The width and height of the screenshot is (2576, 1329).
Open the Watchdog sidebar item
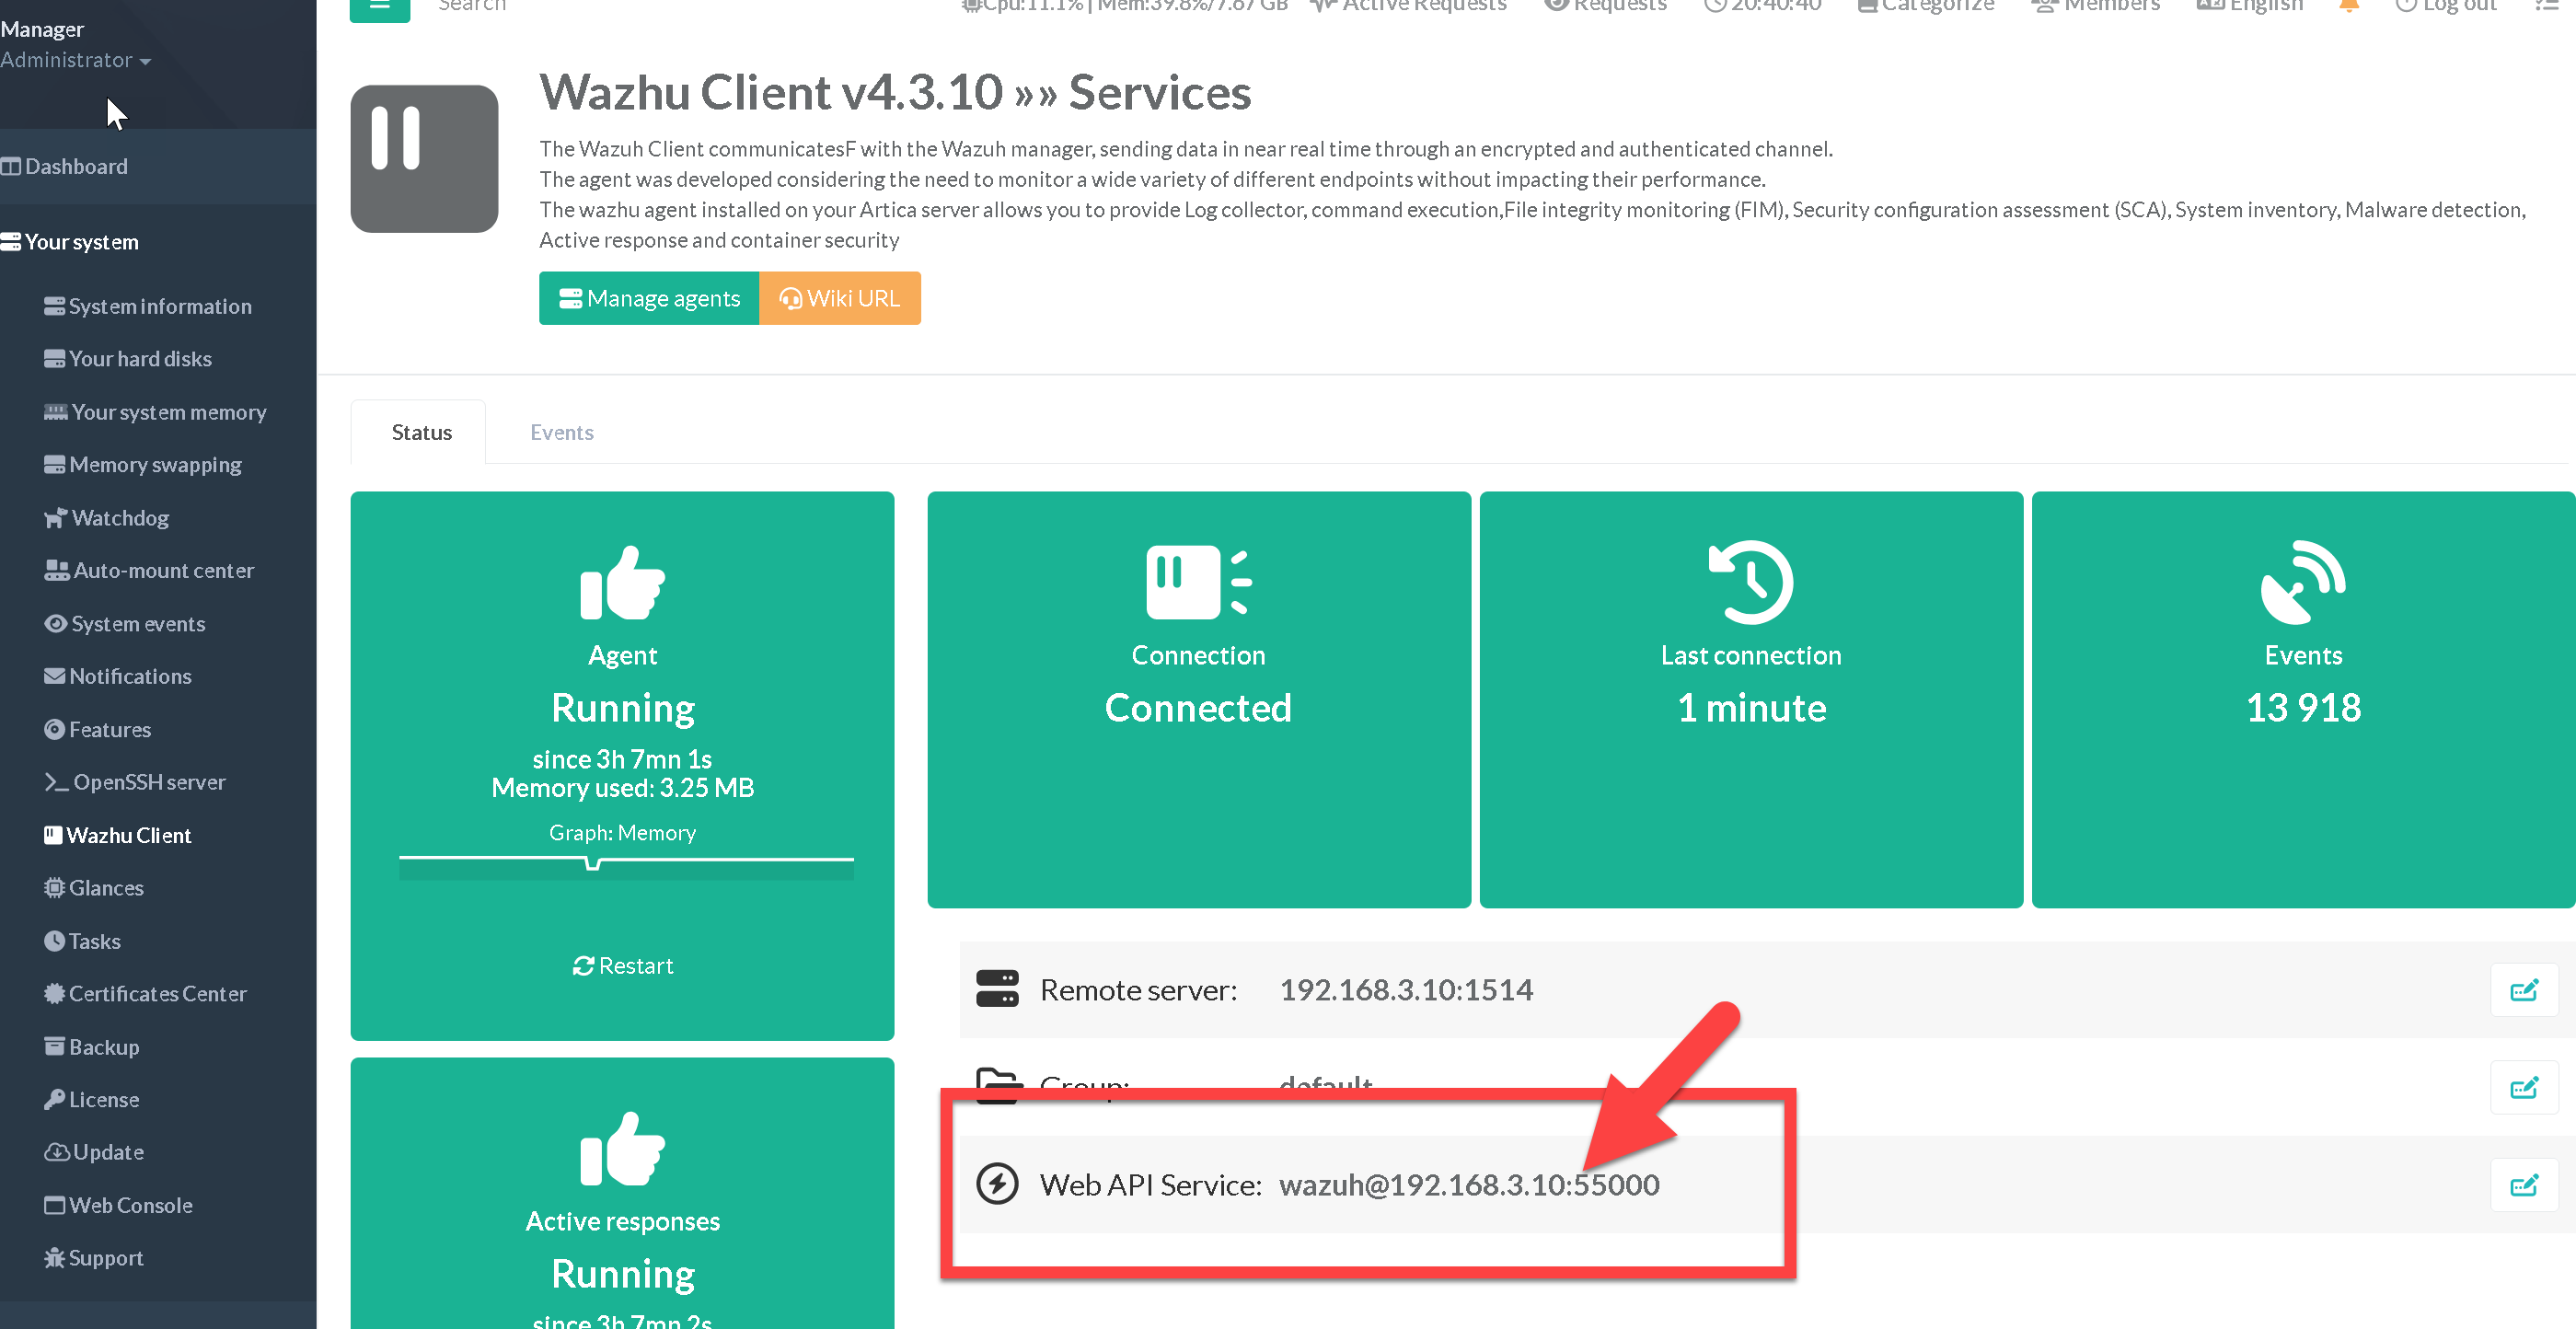[120, 518]
